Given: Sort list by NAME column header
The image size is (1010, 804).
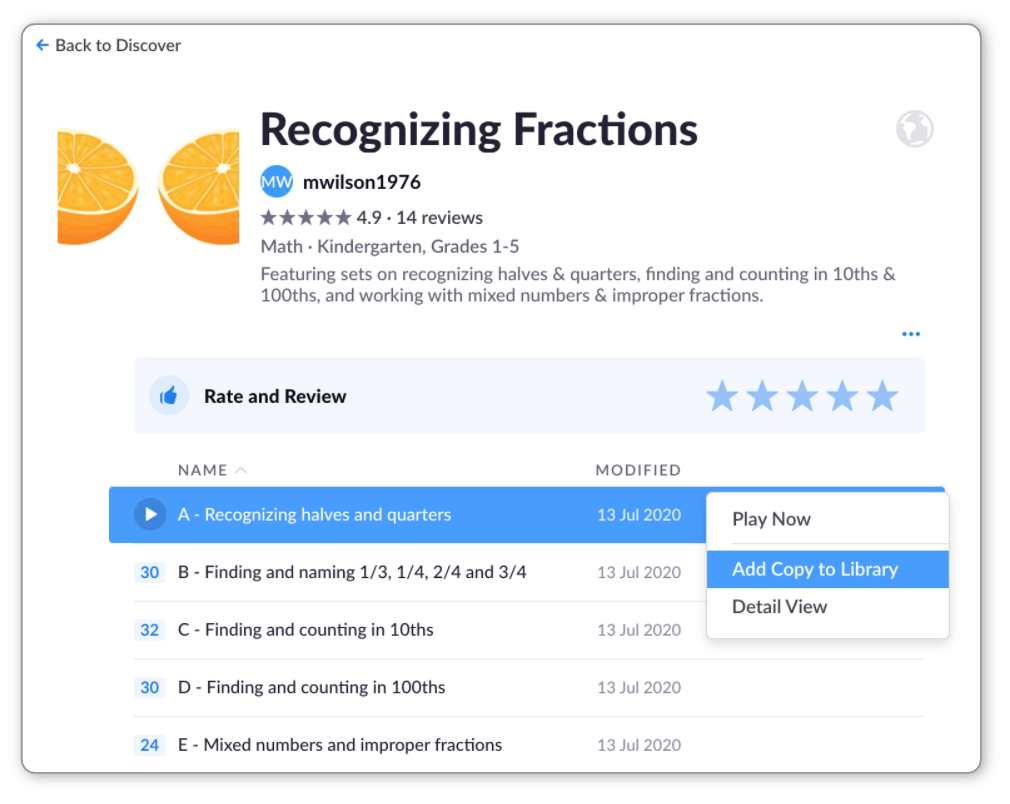Looking at the screenshot, I should click(x=203, y=470).
